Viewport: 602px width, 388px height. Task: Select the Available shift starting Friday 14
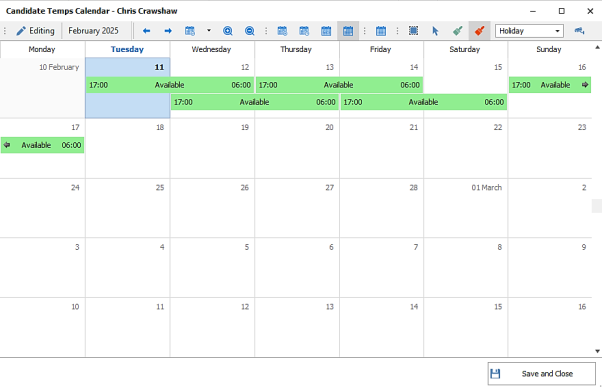click(x=423, y=102)
